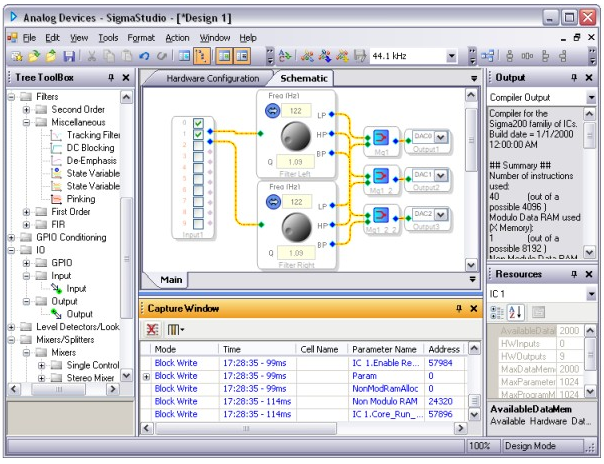Click the New project icon
The image size is (604, 464).
coord(17,56)
